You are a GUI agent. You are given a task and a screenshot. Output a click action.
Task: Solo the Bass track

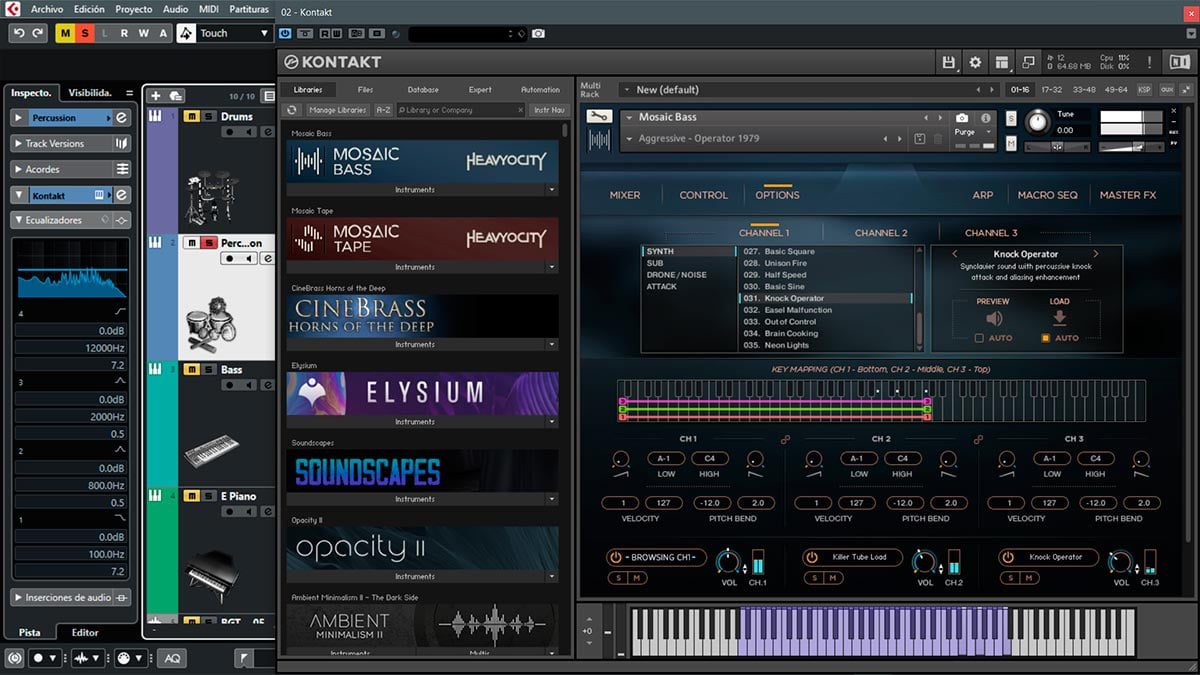pos(208,370)
